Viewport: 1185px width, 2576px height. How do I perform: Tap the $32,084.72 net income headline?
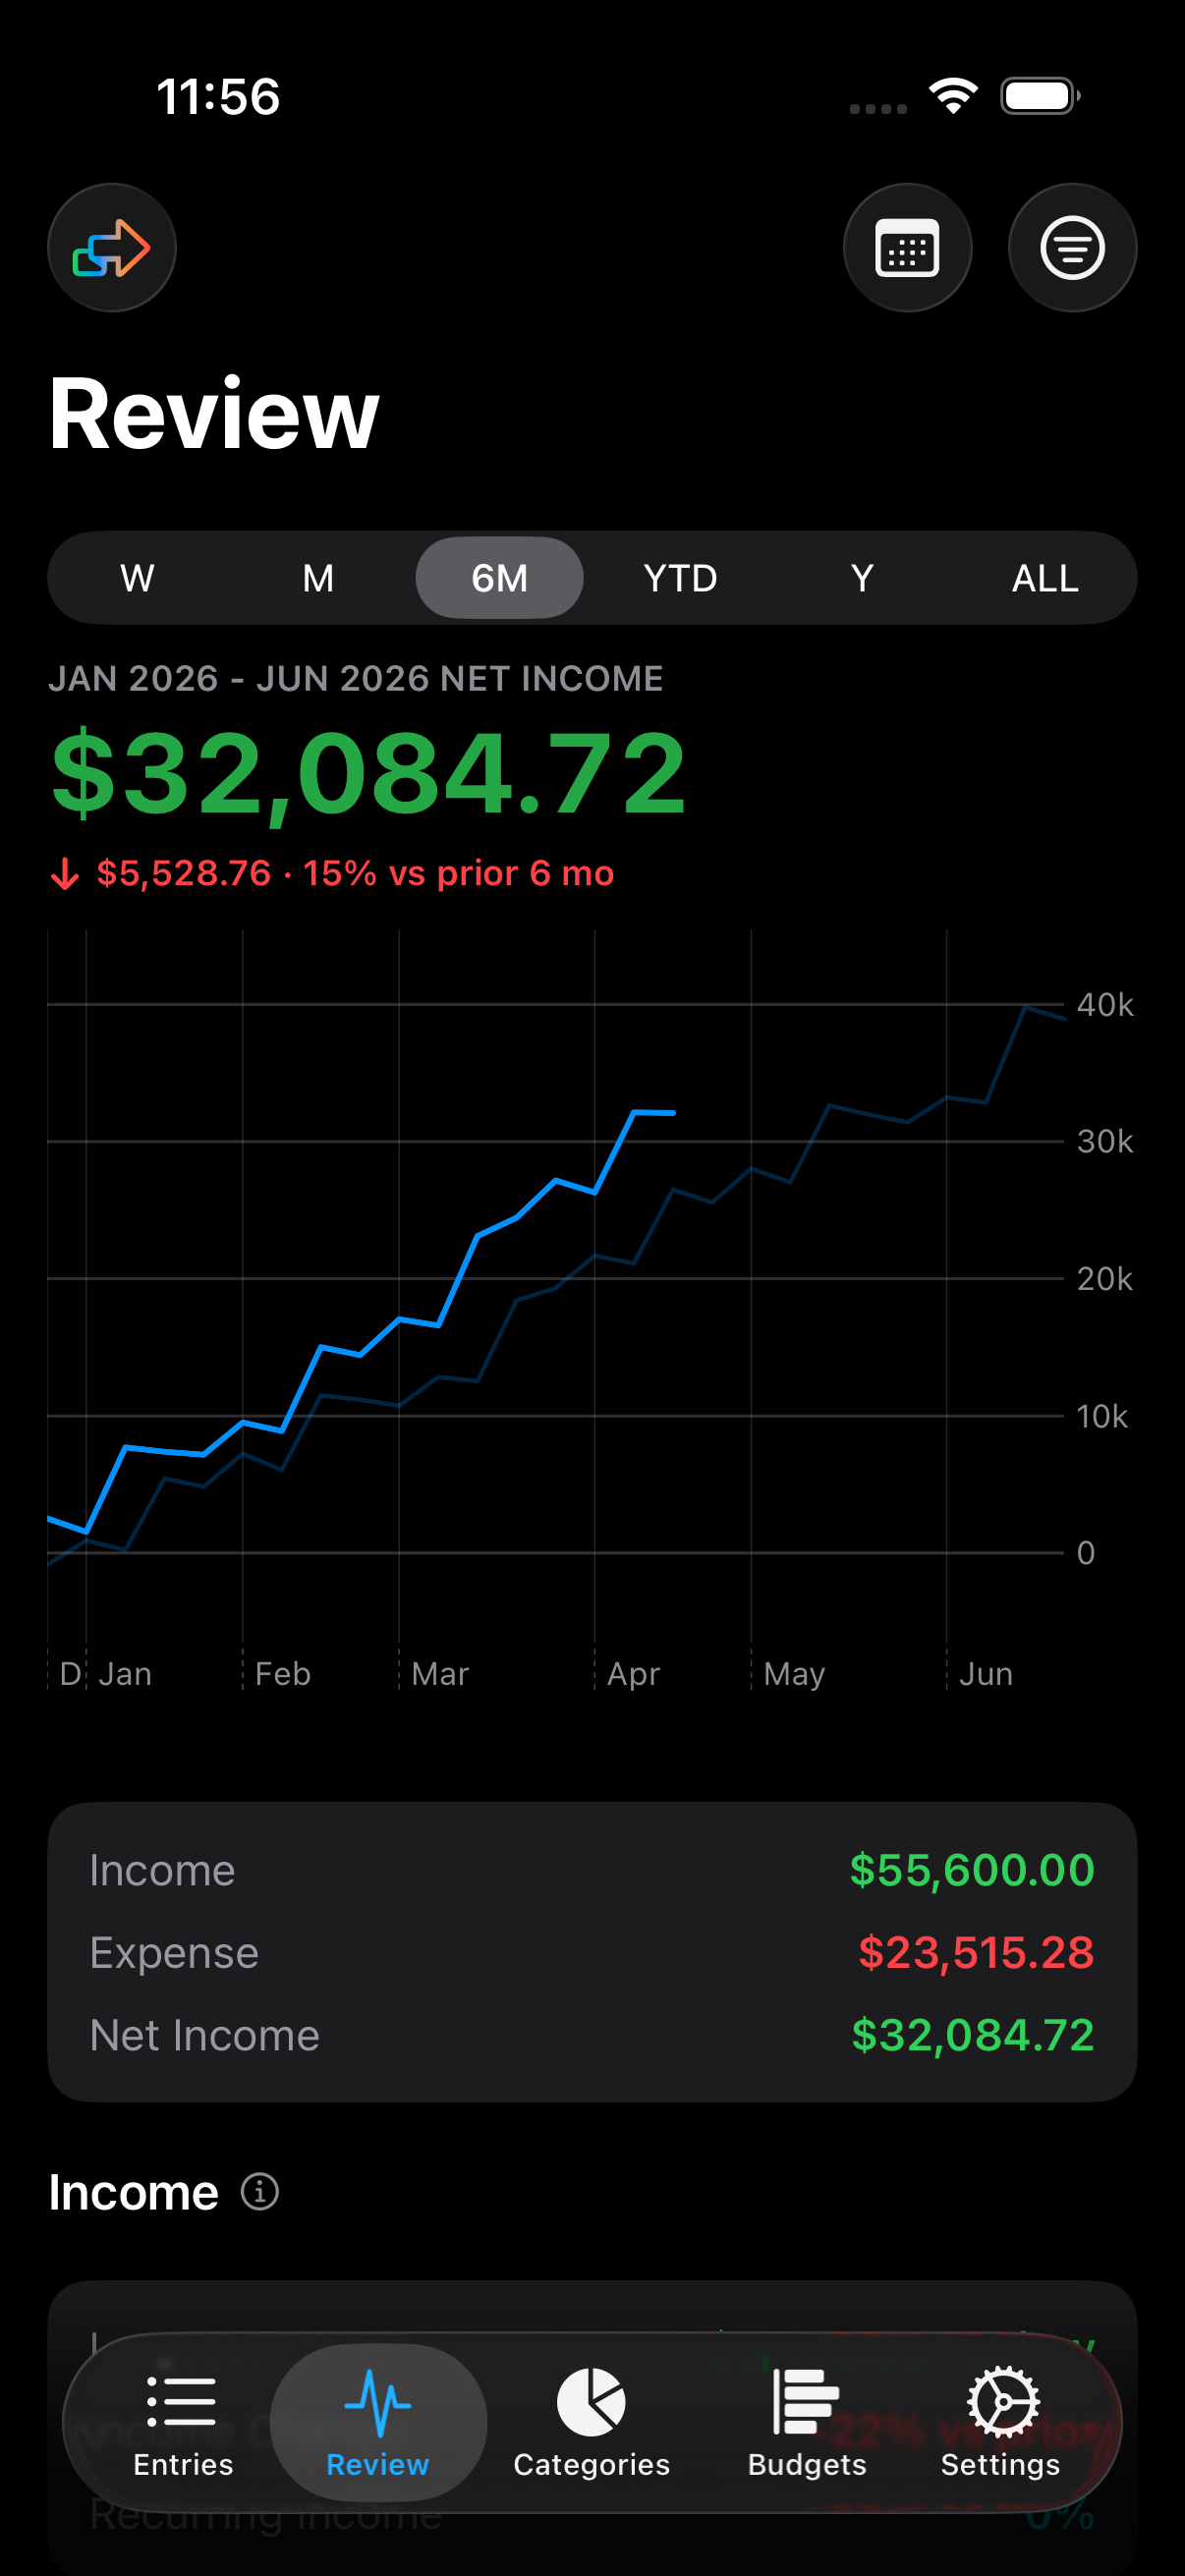tap(369, 772)
